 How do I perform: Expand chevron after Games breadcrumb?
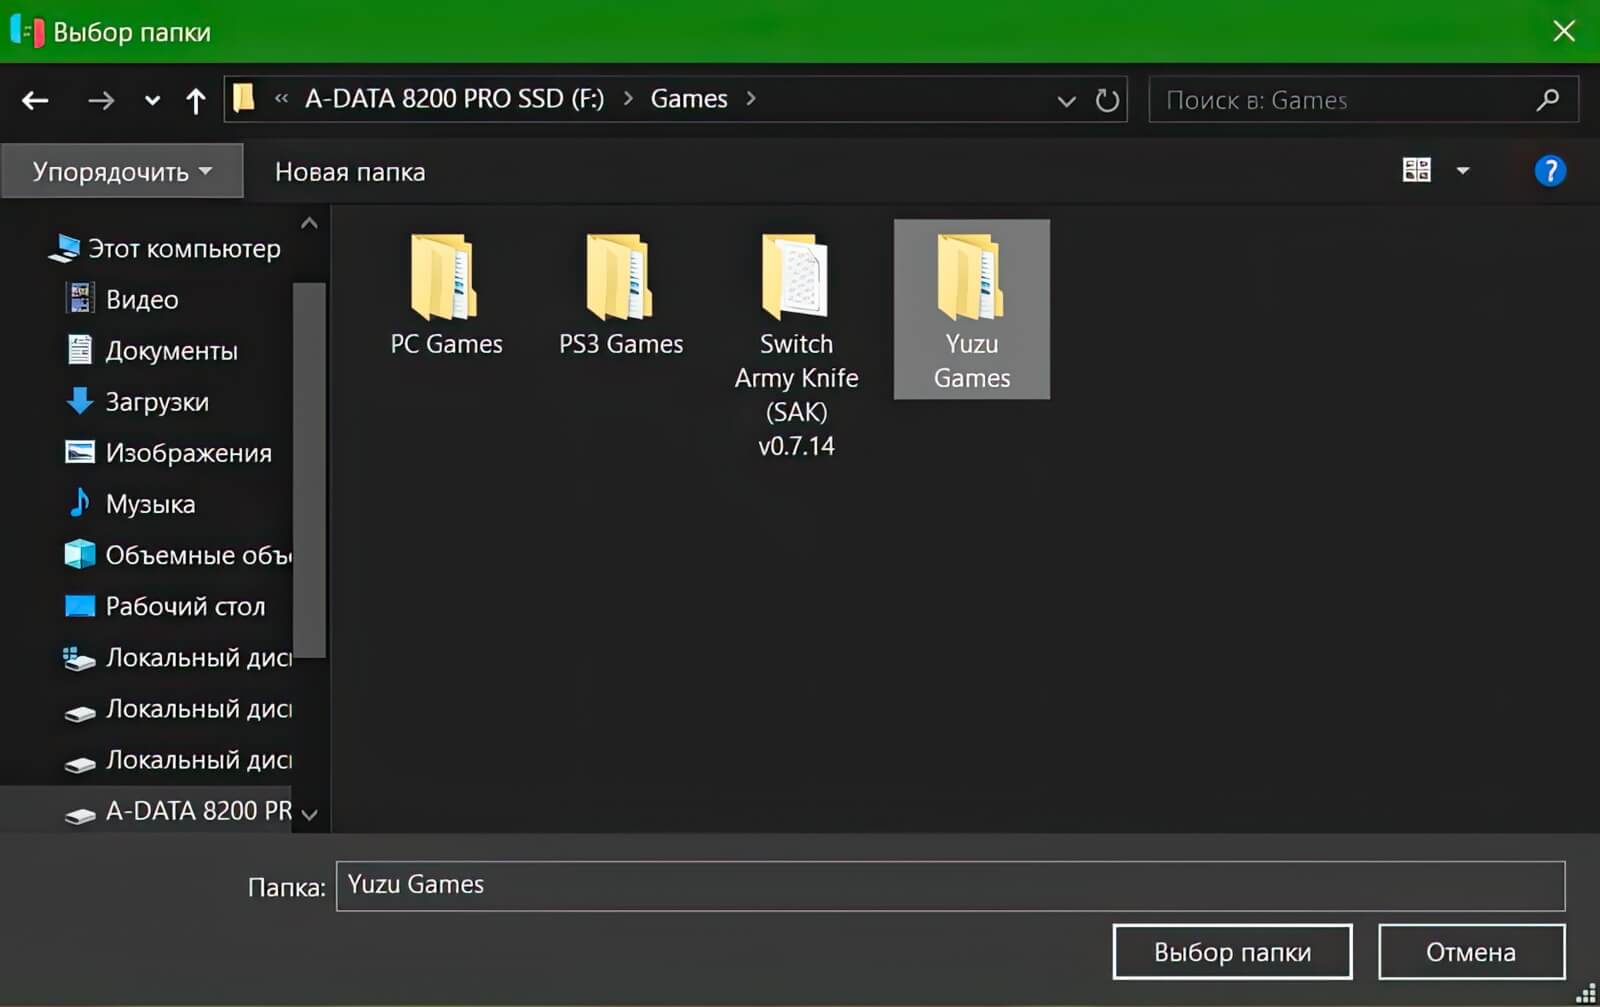point(751,98)
